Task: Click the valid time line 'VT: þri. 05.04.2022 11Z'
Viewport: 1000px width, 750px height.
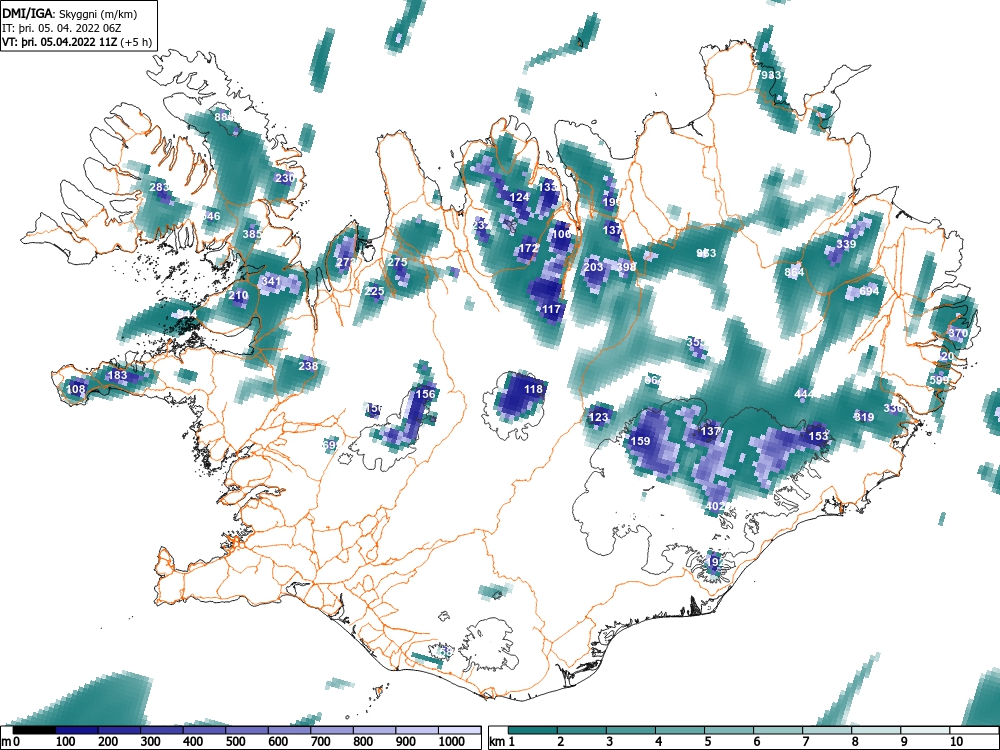Action: tap(62, 42)
